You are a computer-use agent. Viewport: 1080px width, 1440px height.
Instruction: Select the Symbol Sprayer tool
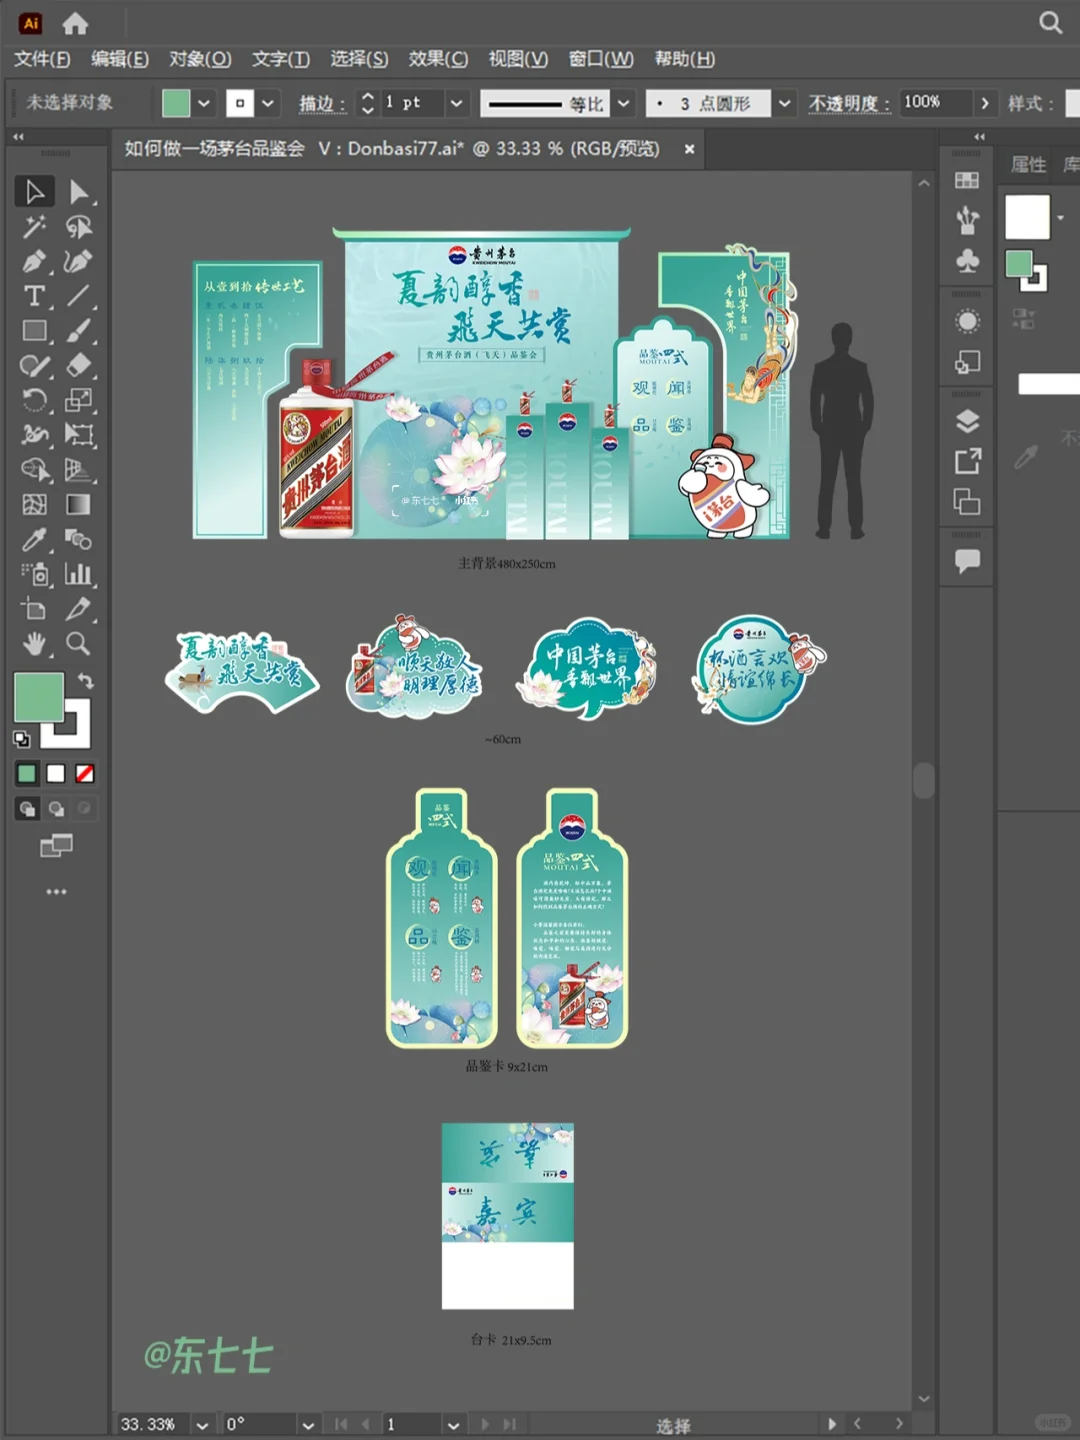coord(34,574)
